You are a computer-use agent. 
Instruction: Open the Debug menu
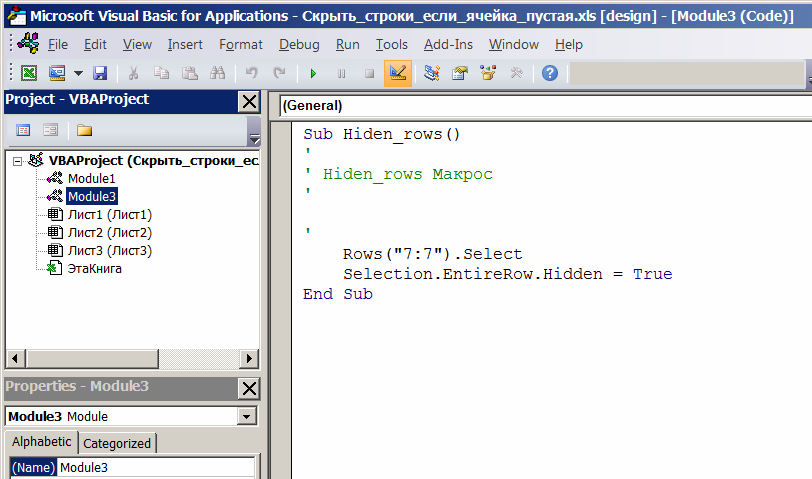299,45
